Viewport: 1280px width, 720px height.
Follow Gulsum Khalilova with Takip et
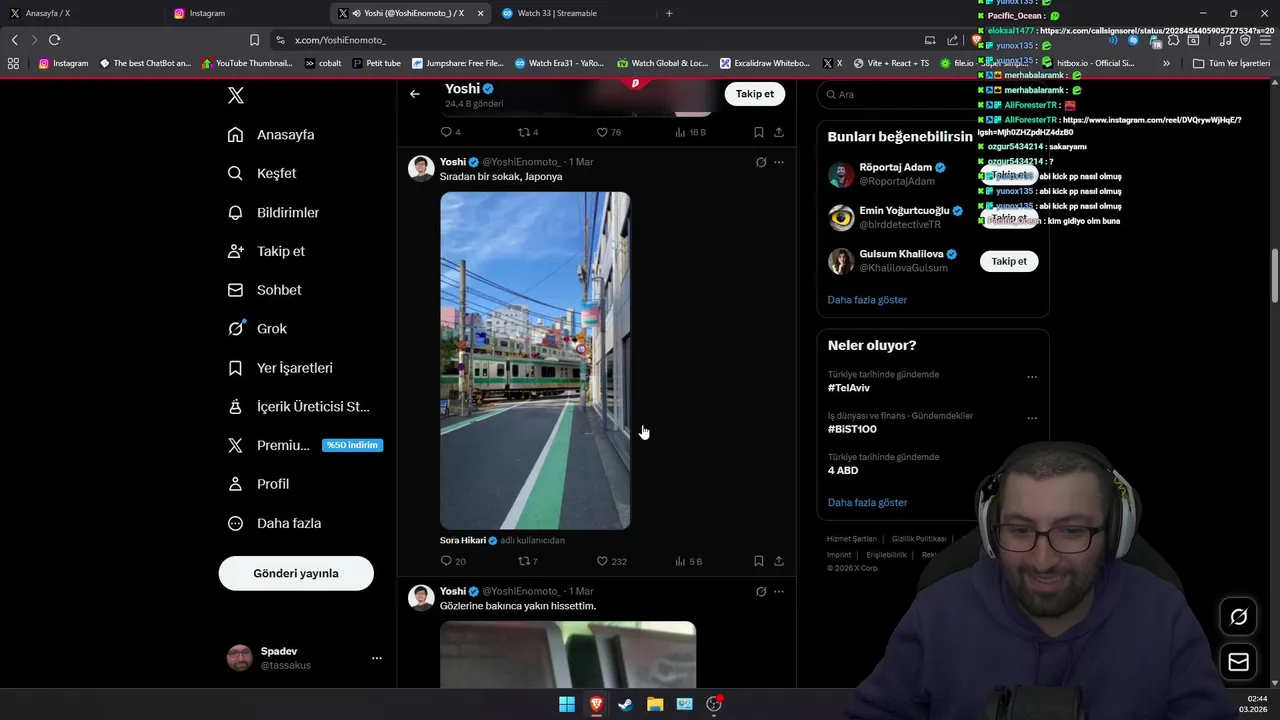click(x=1008, y=261)
